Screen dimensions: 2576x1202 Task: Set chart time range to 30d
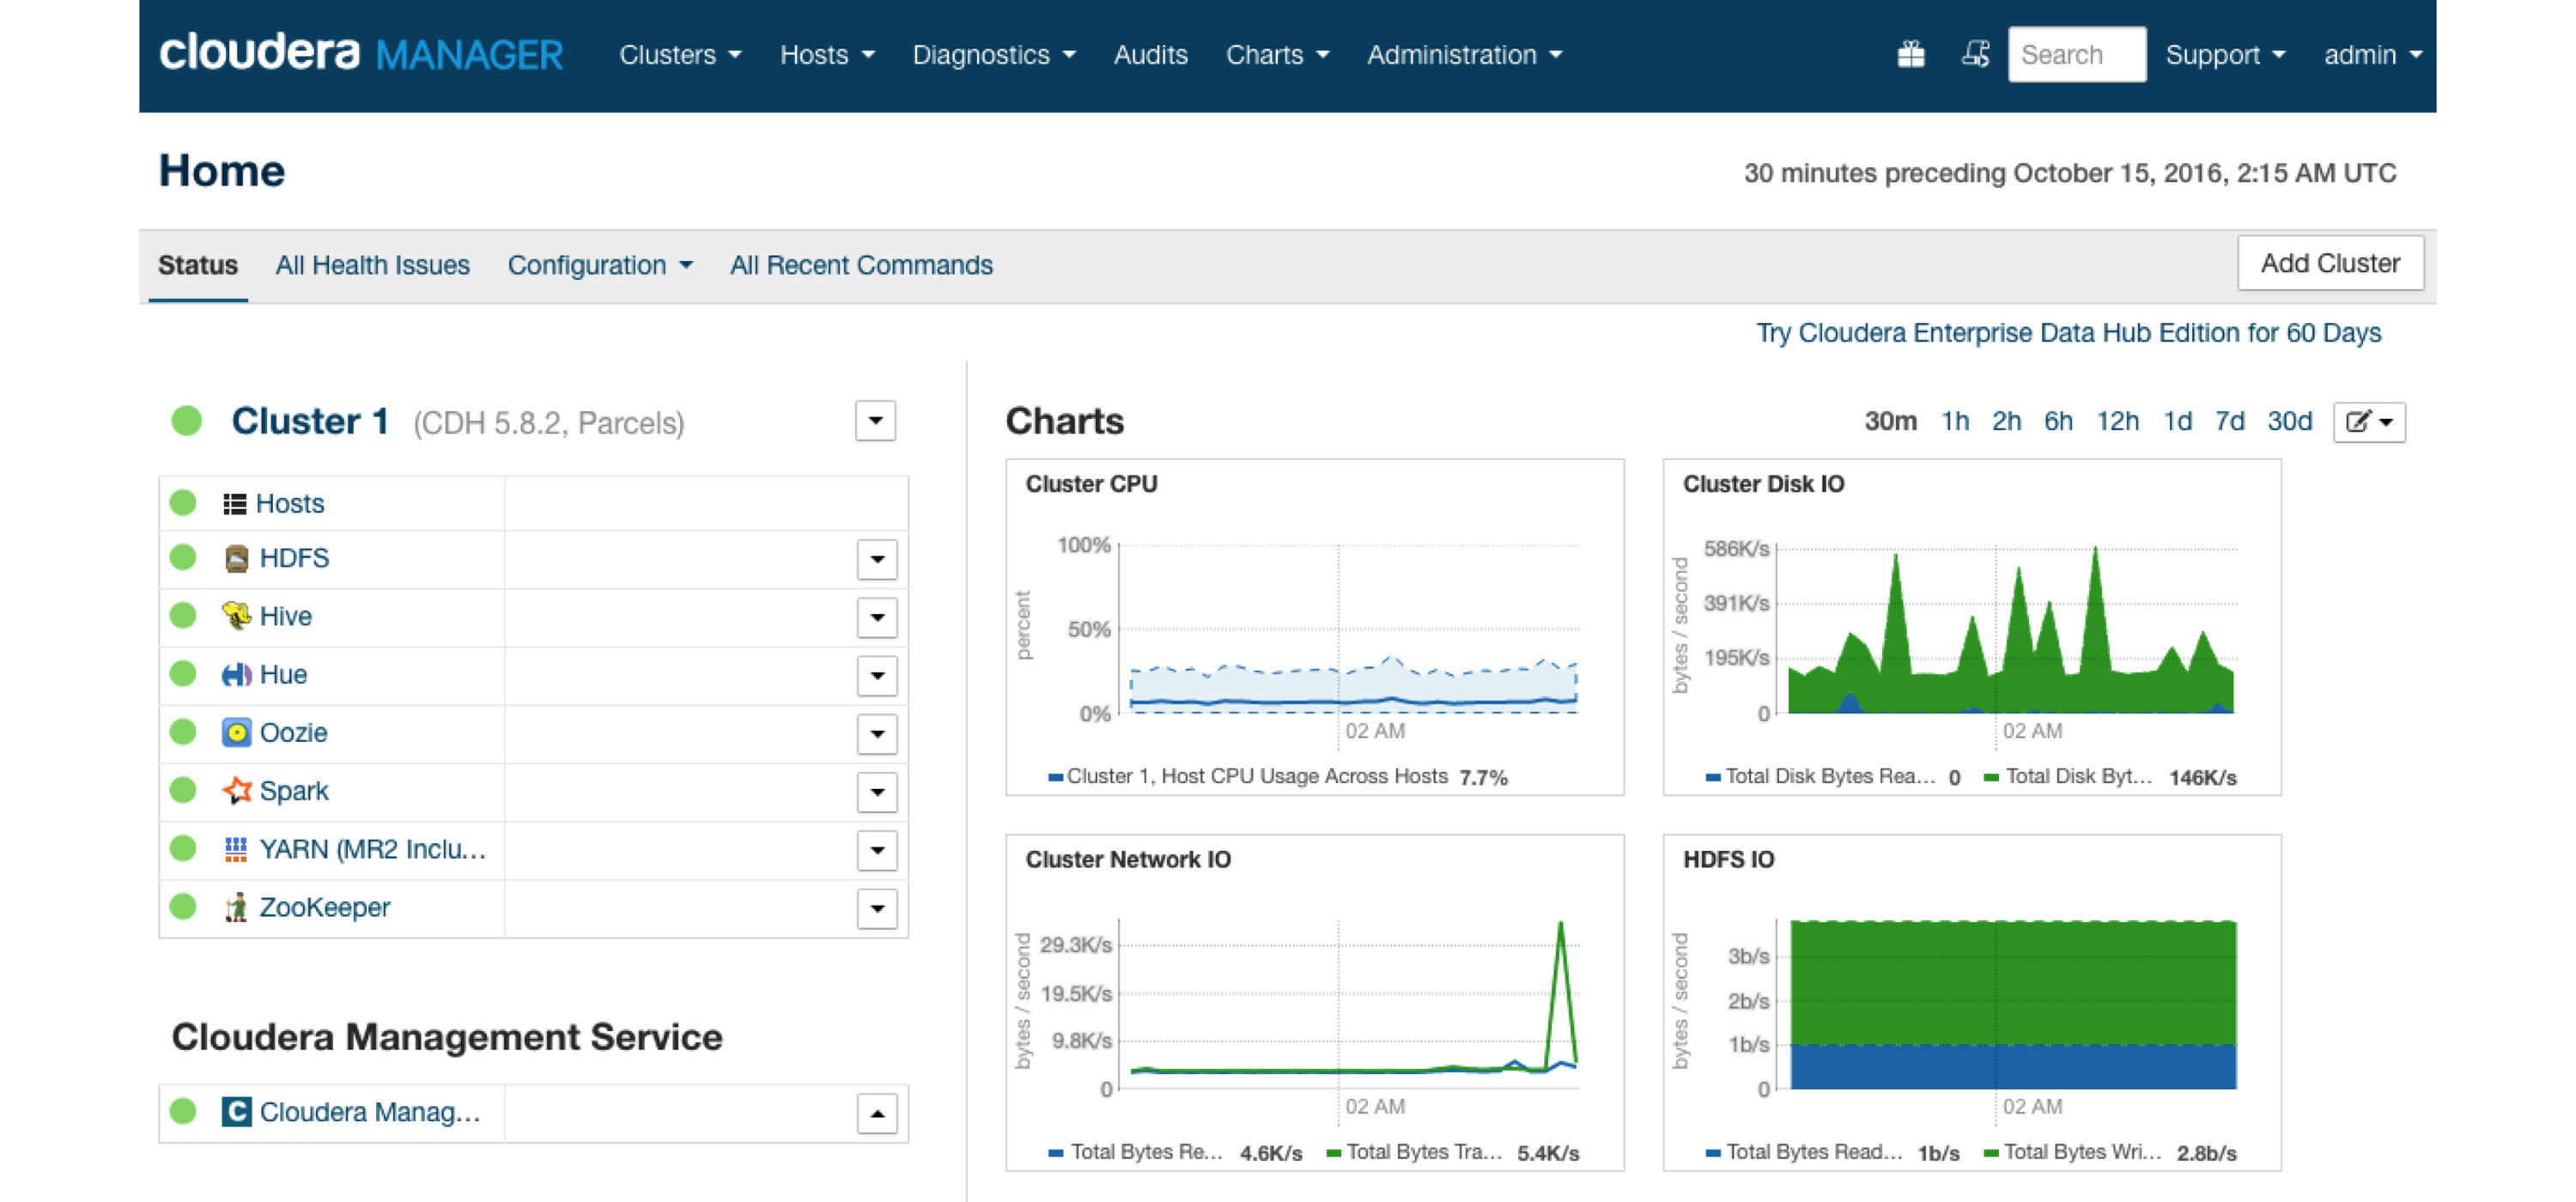pos(2289,421)
